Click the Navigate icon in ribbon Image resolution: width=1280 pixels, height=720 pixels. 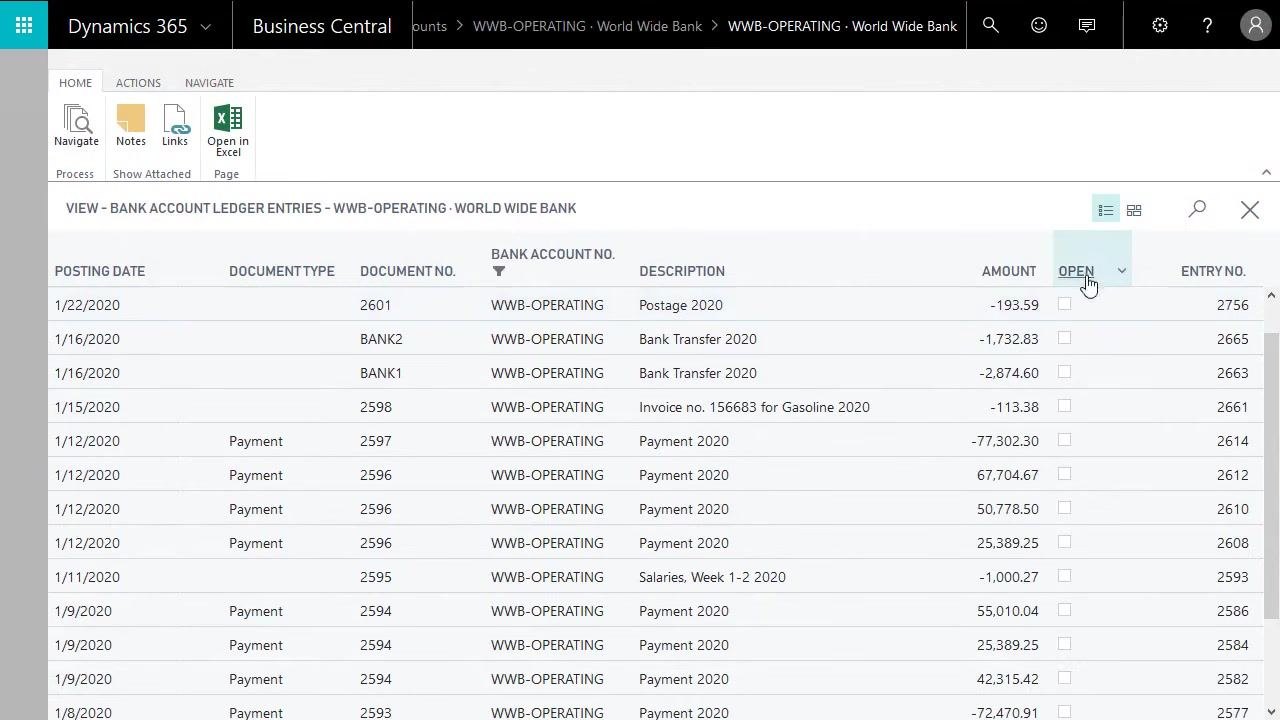[x=76, y=126]
